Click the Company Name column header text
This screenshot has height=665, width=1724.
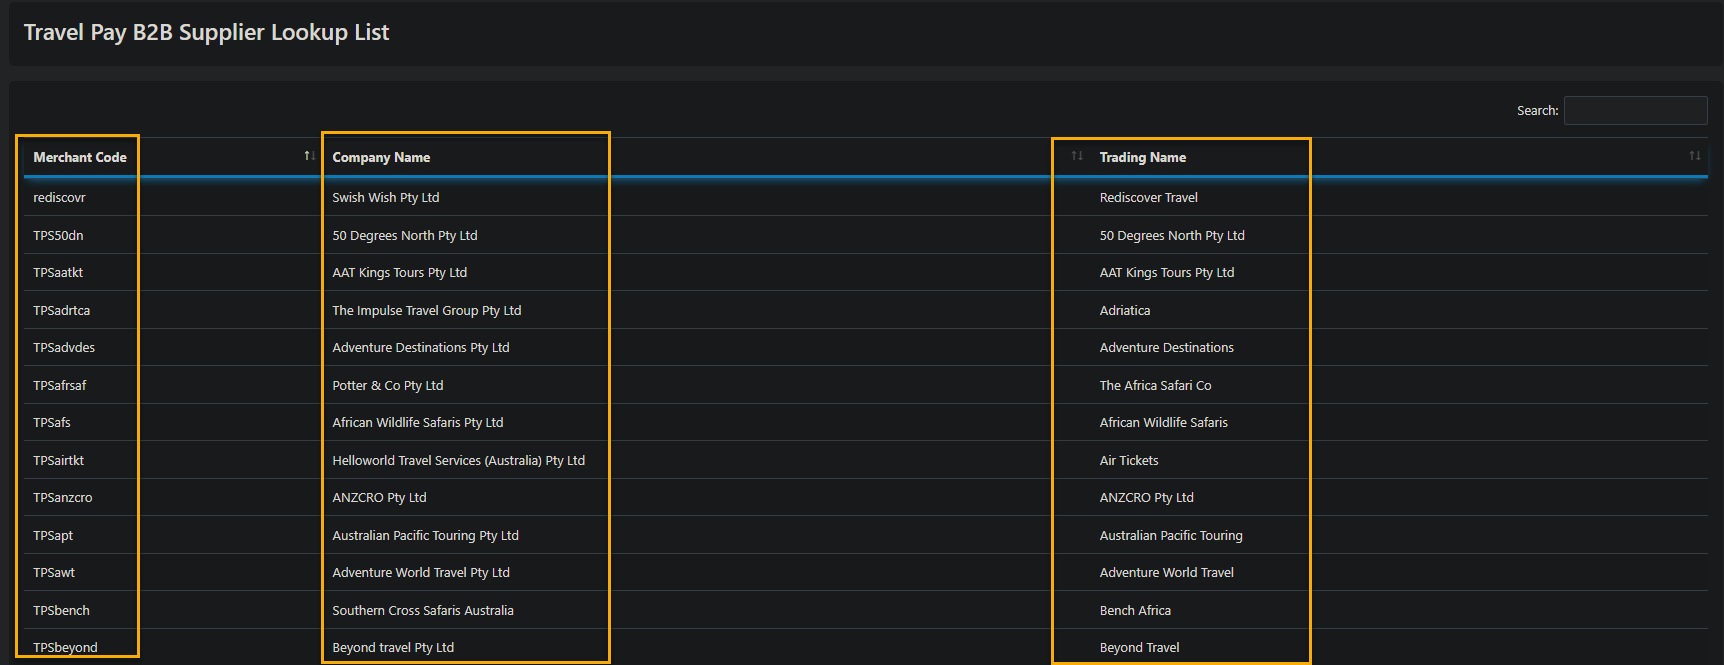[381, 157]
